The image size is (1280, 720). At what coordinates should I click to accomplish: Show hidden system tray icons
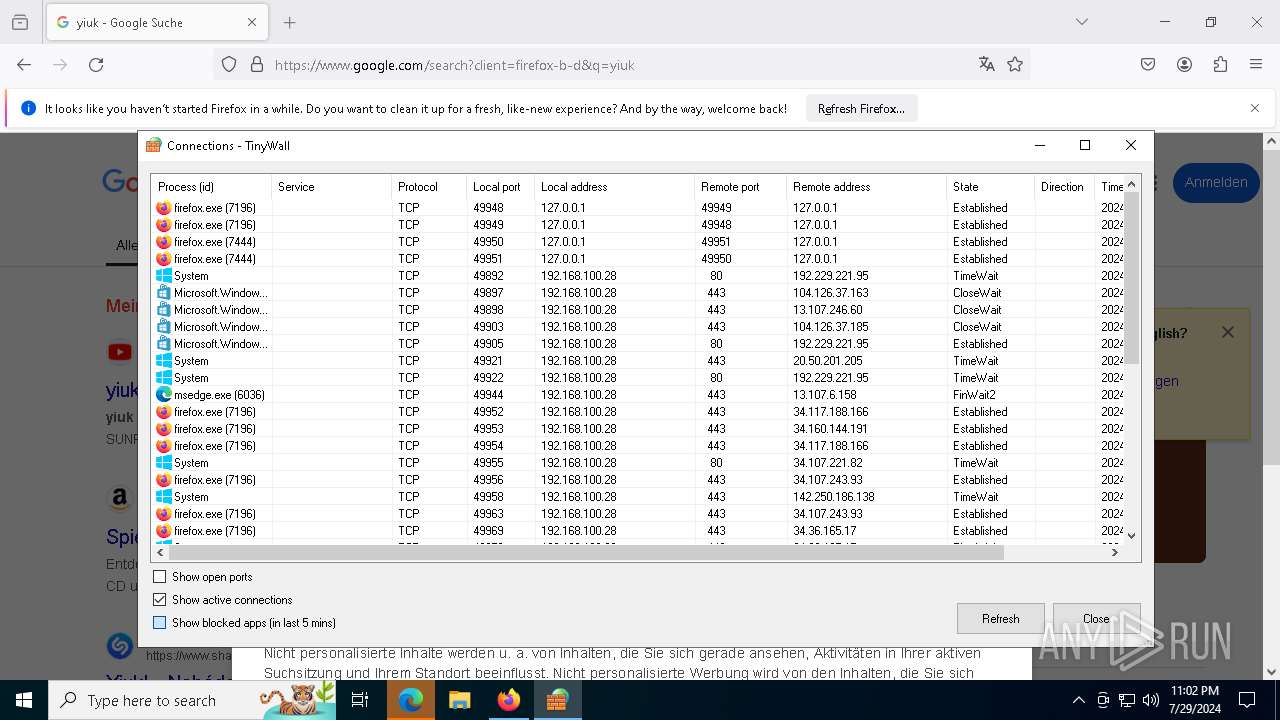pyautogui.click(x=1078, y=700)
